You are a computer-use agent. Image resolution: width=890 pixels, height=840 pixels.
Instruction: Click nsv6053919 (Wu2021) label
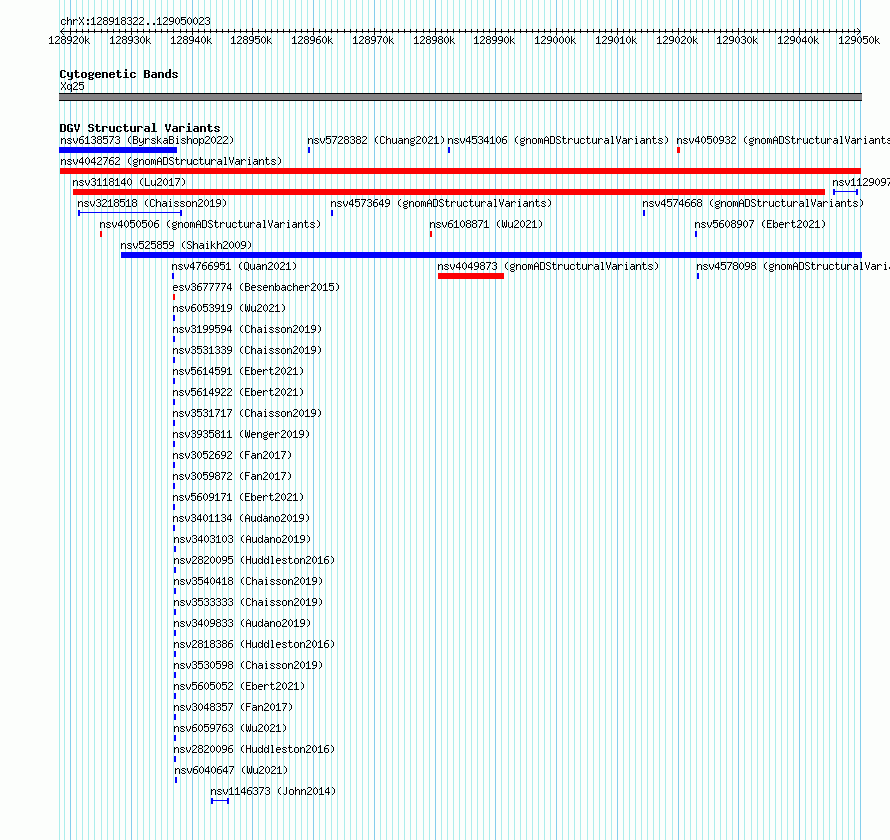(229, 308)
